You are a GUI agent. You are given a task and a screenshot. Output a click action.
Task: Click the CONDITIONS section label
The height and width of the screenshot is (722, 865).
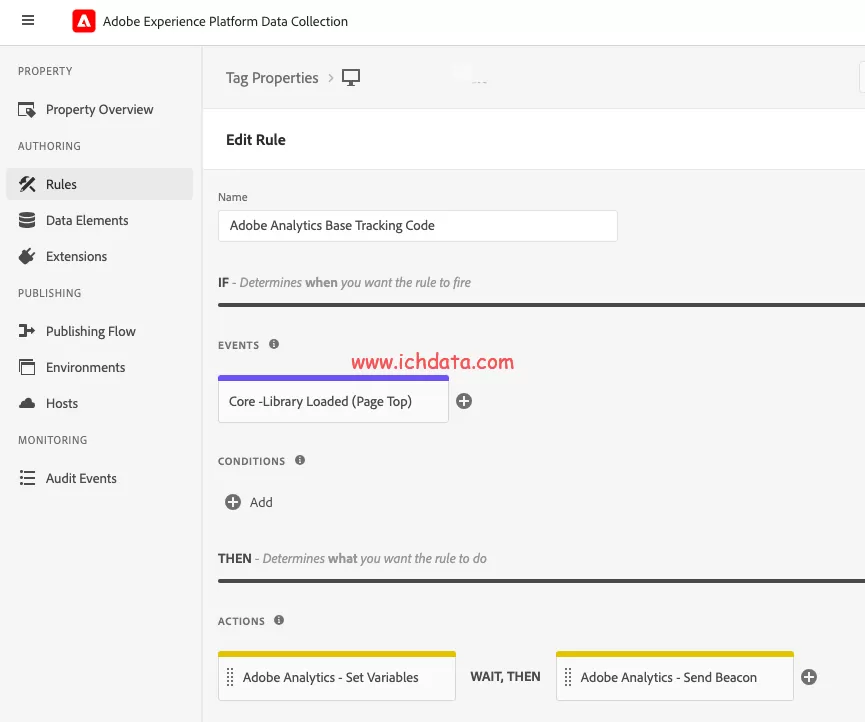pyautogui.click(x=252, y=461)
